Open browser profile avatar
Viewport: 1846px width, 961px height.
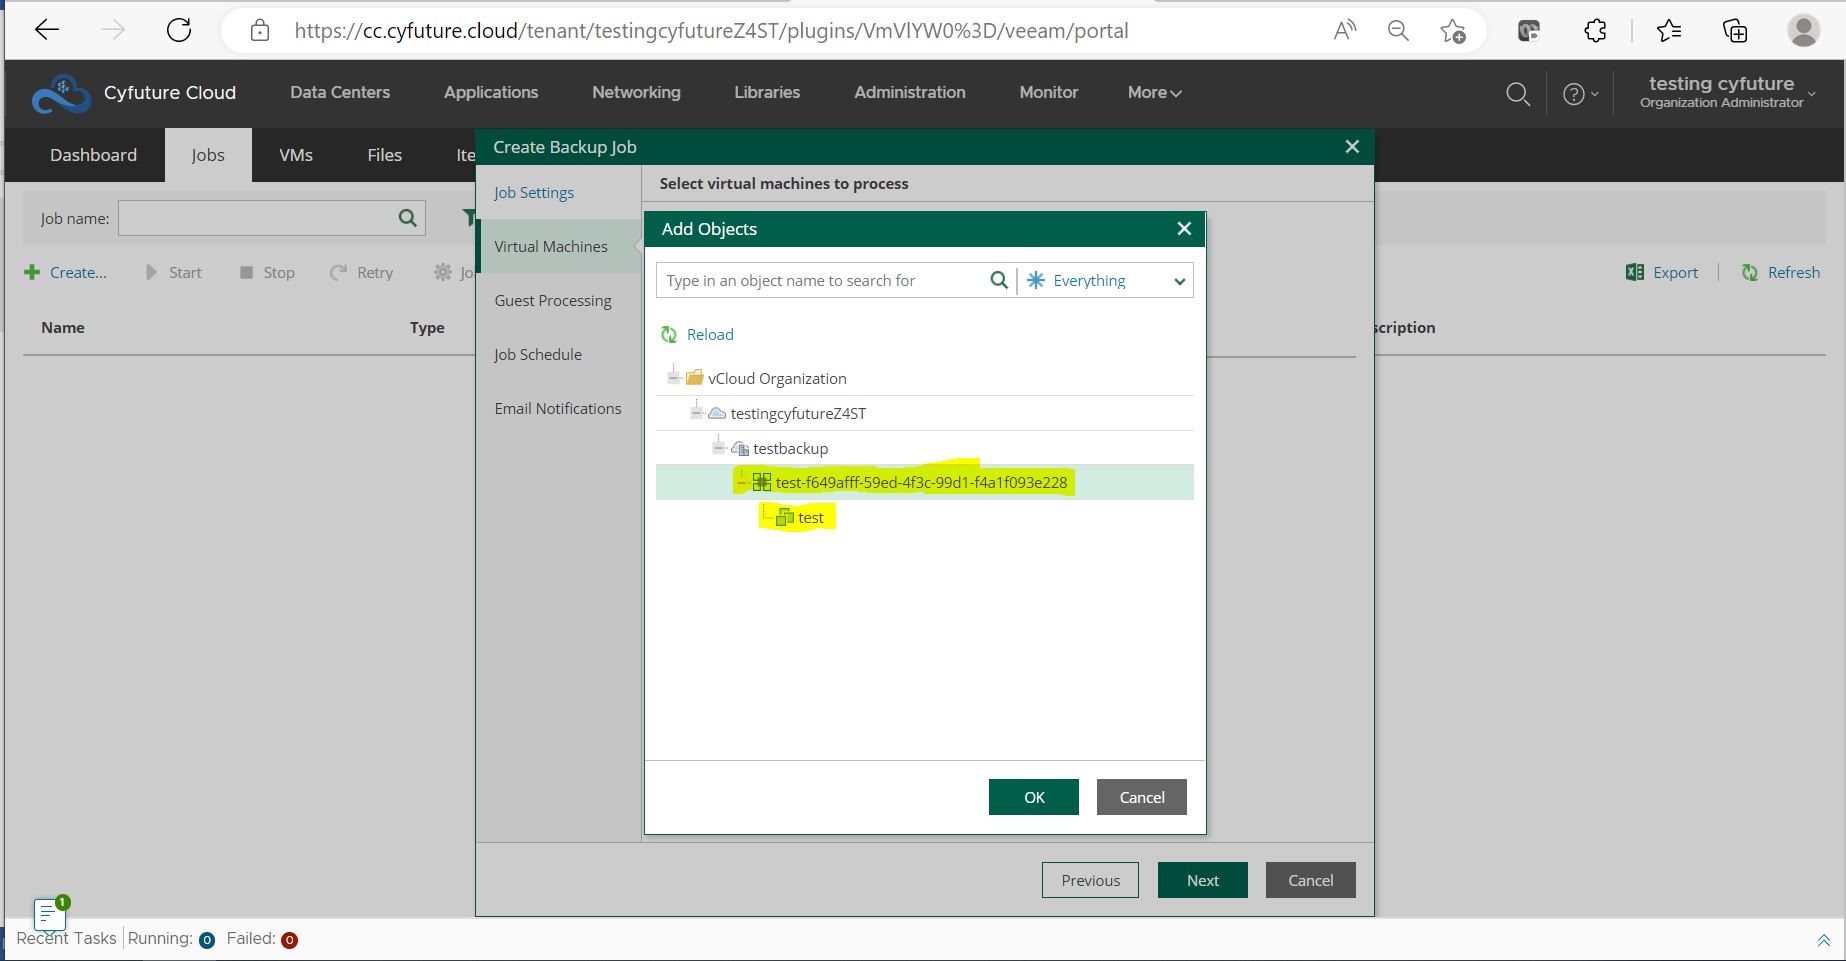pos(1803,30)
